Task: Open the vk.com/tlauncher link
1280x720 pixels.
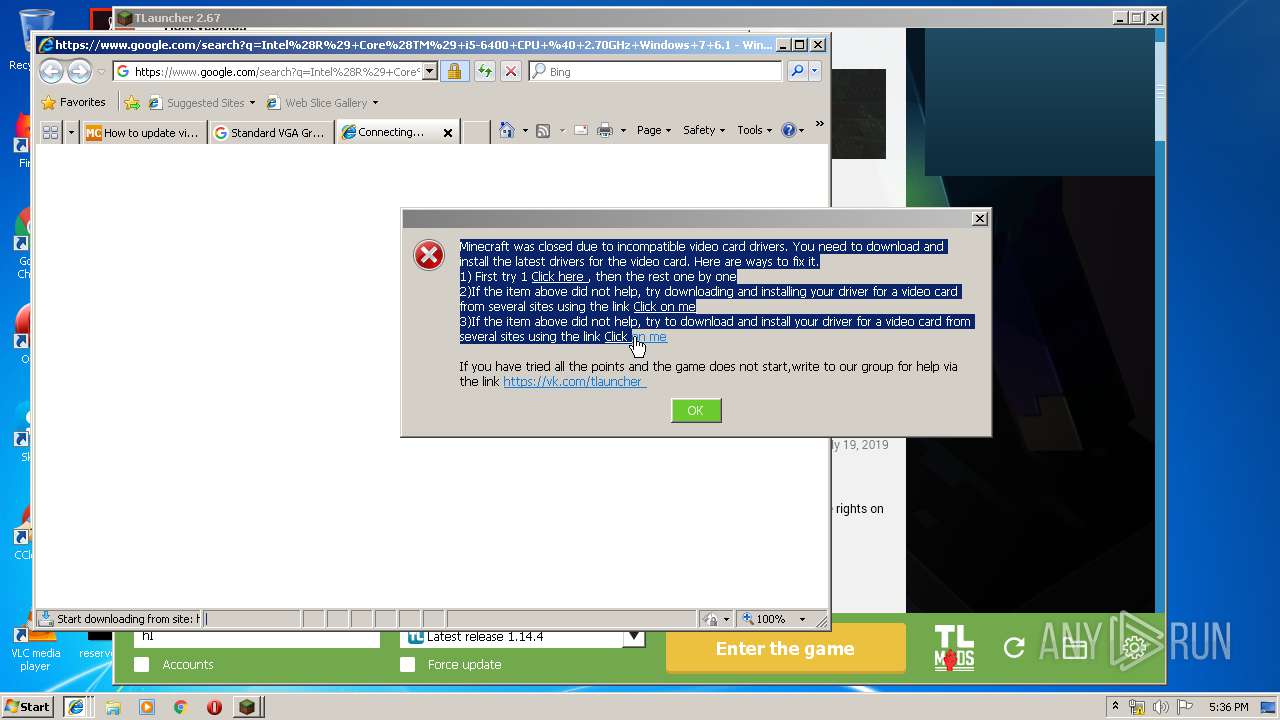Action: click(x=574, y=382)
